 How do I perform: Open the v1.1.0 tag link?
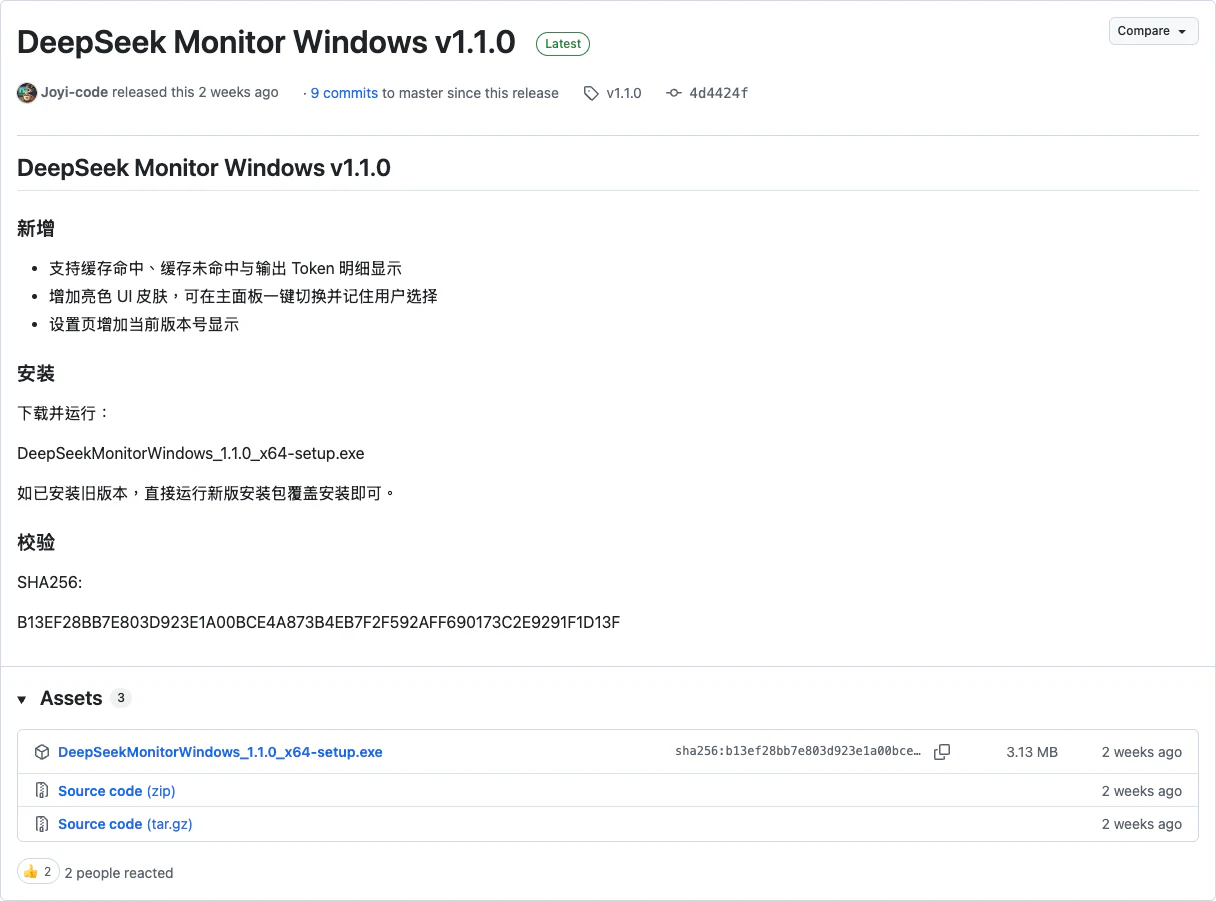(x=624, y=93)
